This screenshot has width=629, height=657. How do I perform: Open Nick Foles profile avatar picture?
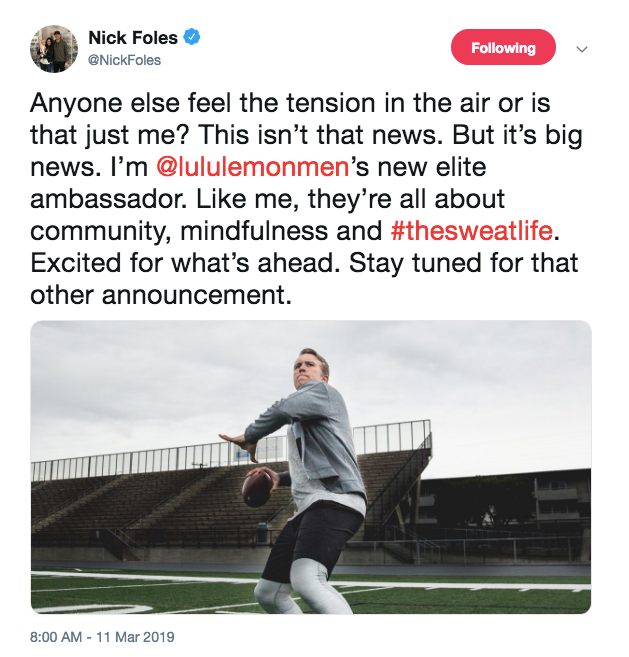tap(53, 48)
